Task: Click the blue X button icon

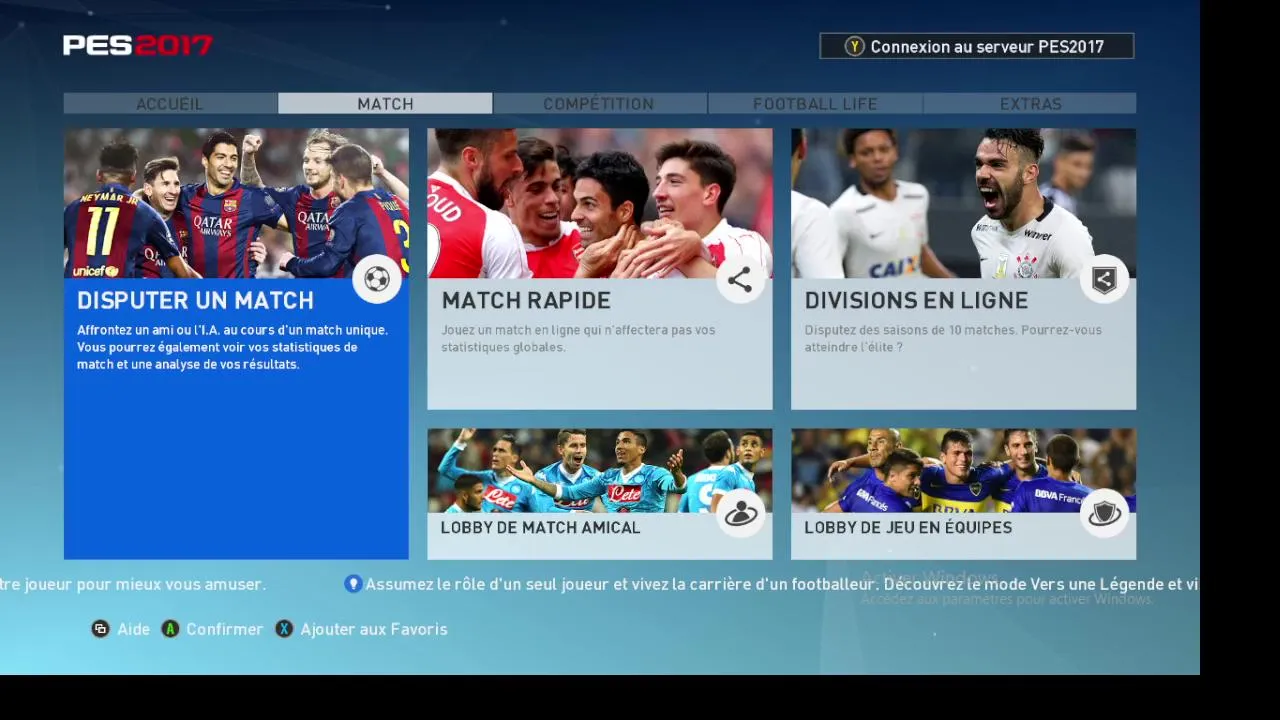Action: 285,629
